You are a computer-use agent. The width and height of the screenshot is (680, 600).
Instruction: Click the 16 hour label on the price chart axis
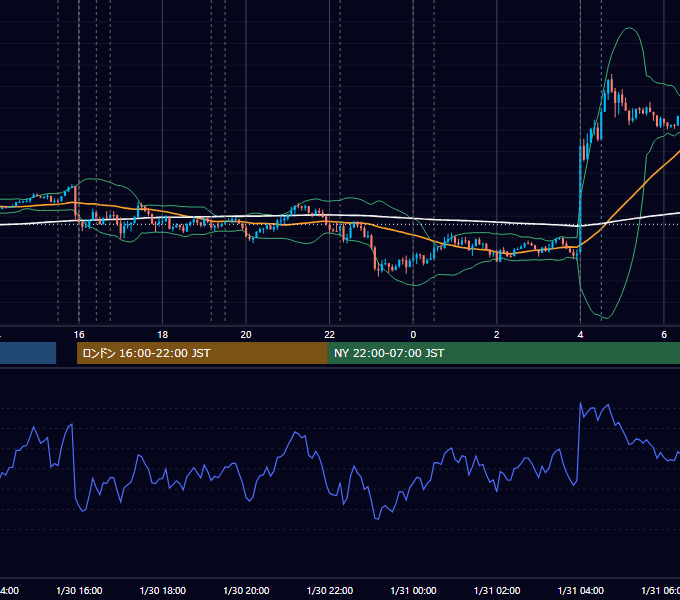pyautogui.click(x=79, y=335)
